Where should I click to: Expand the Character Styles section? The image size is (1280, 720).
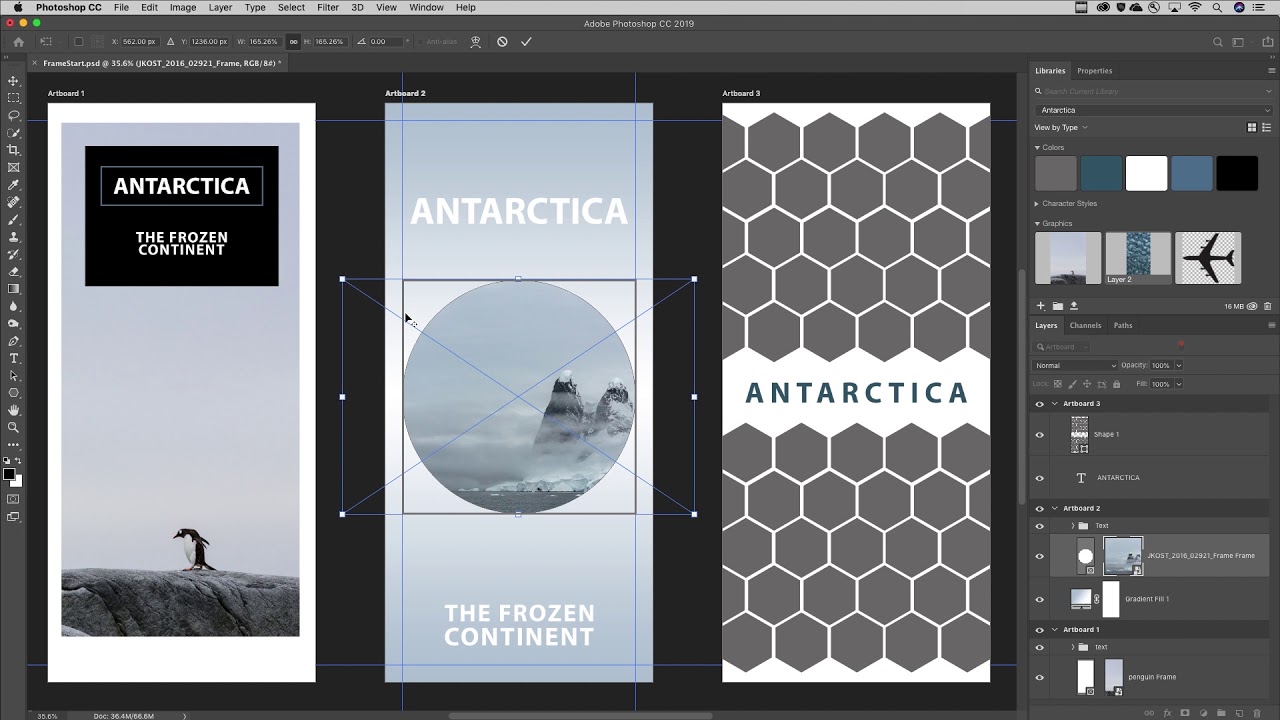1037,204
